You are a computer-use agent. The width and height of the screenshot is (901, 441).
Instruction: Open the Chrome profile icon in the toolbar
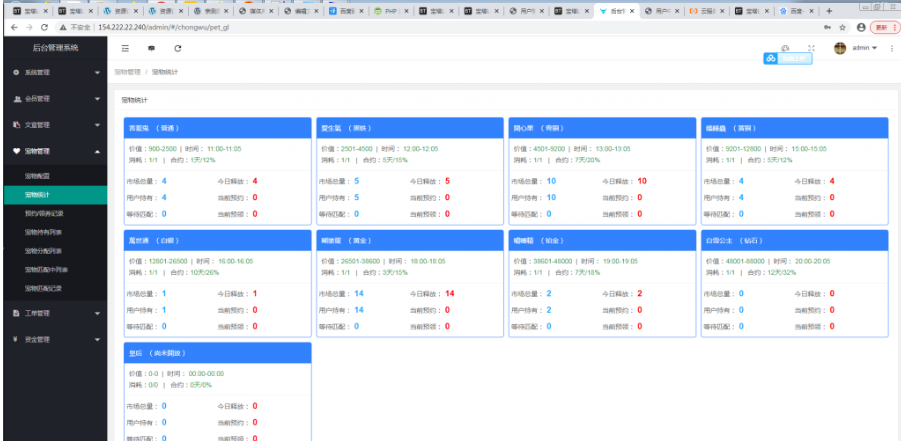[x=861, y=27]
